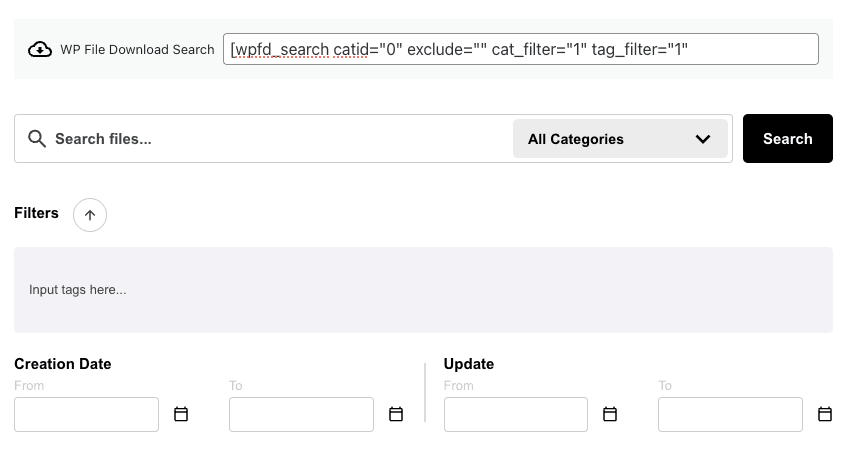Viewport: 856px width, 476px height.
Task: Click the Input tags here area
Action: point(423,290)
